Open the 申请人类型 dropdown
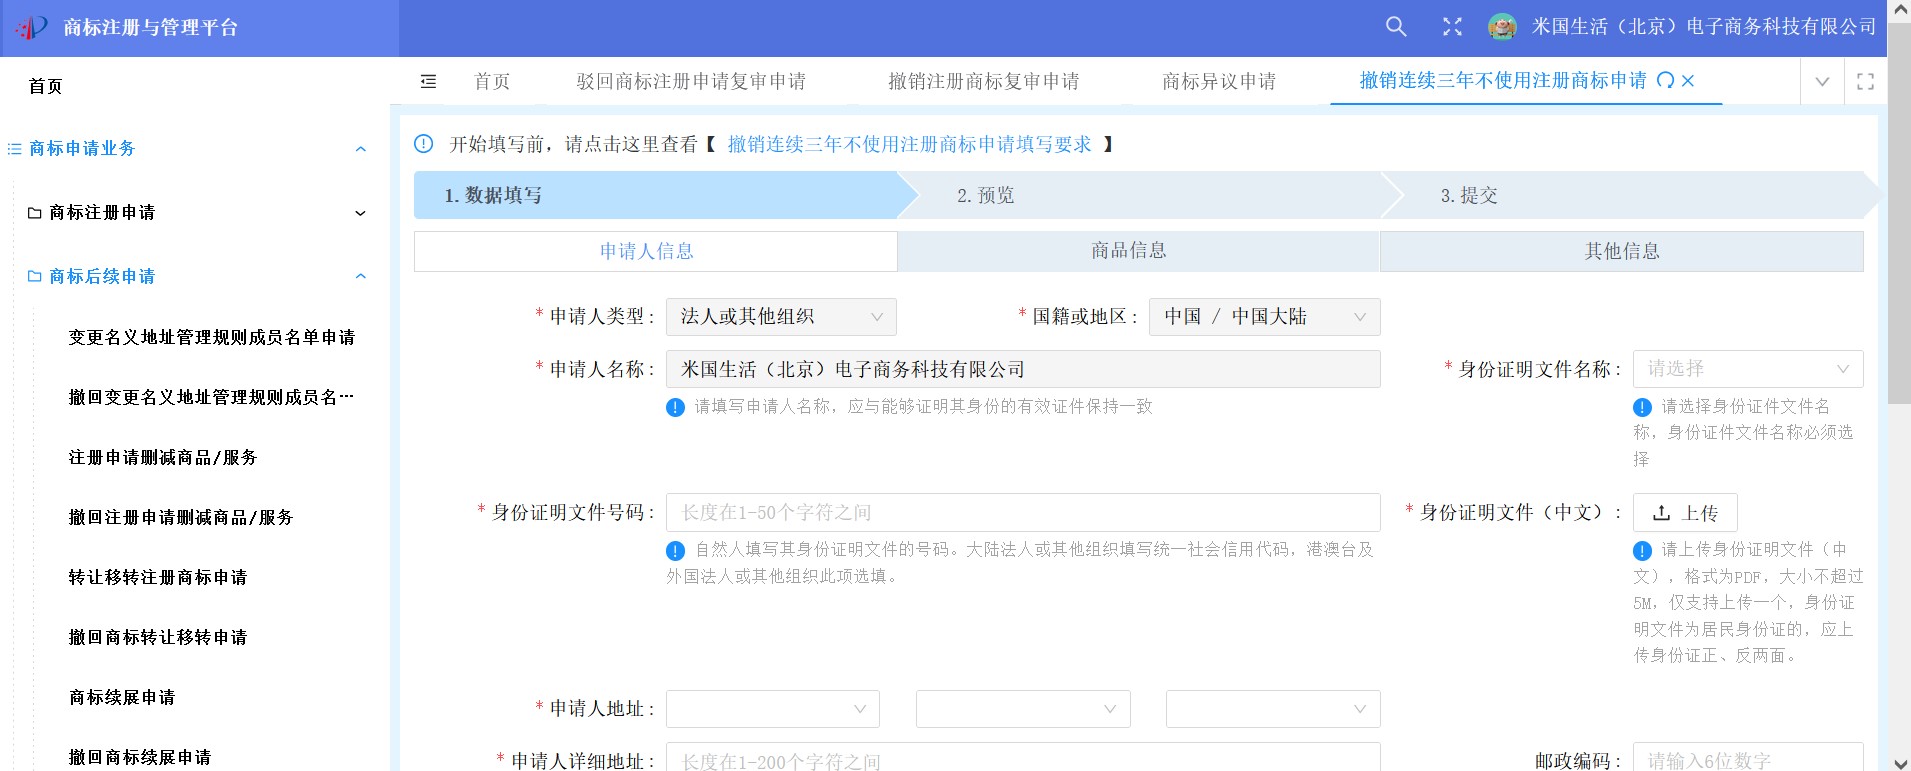Image resolution: width=1911 pixels, height=771 pixels. coord(780,317)
